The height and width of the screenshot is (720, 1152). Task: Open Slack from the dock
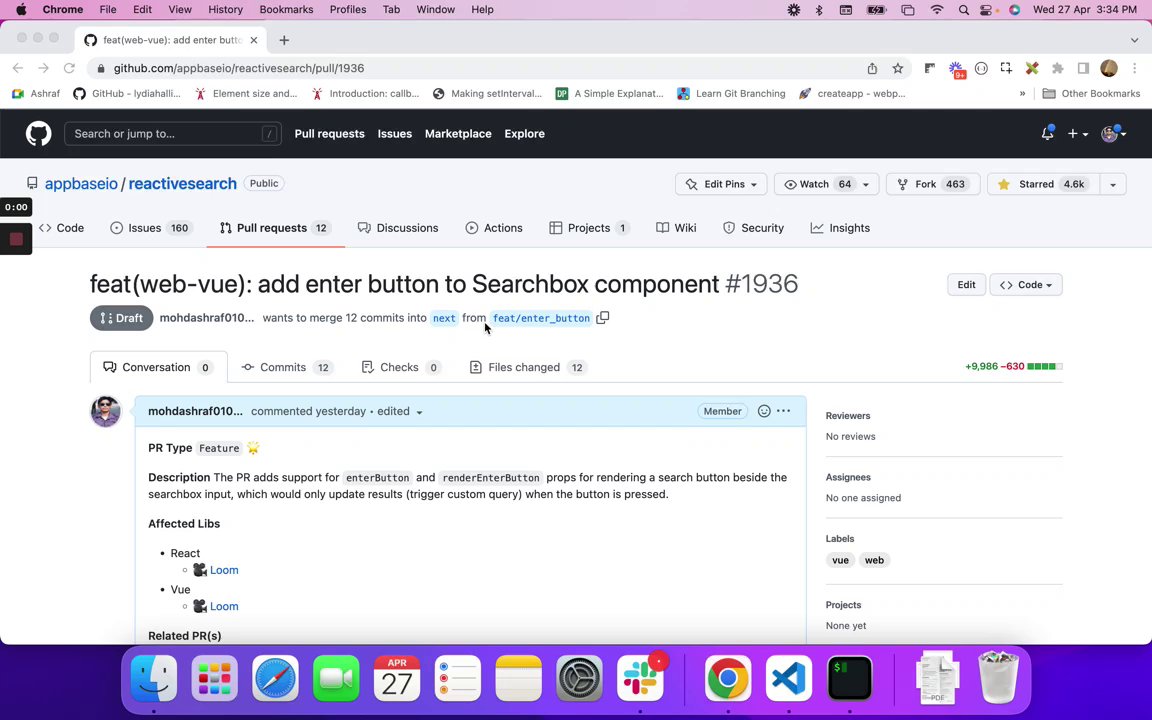coord(640,678)
